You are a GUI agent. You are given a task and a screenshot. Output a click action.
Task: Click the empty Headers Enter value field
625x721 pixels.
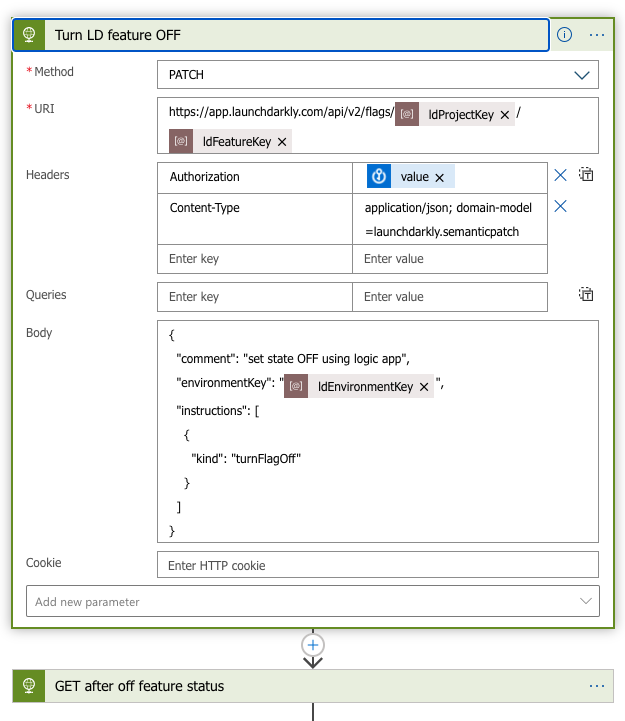tap(450, 259)
